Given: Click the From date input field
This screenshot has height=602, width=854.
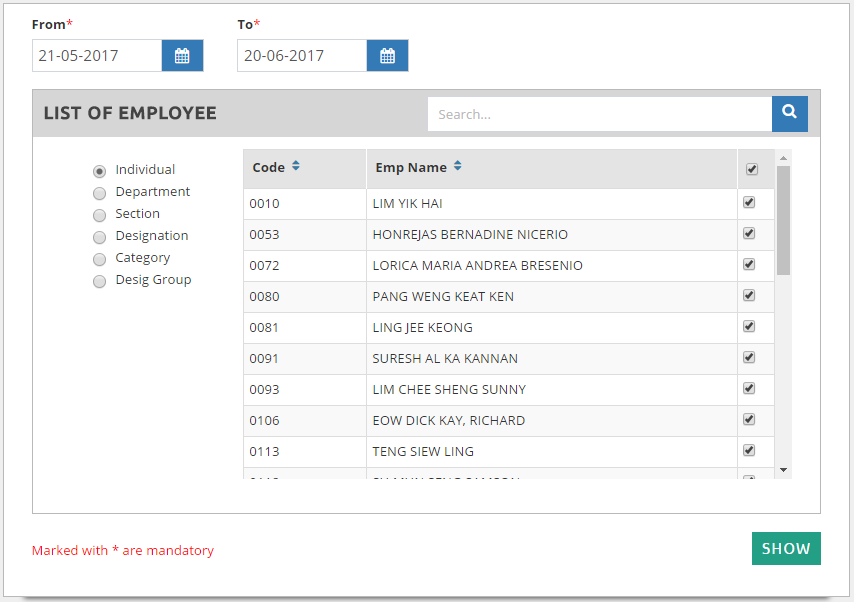Looking at the screenshot, I should [x=97, y=56].
